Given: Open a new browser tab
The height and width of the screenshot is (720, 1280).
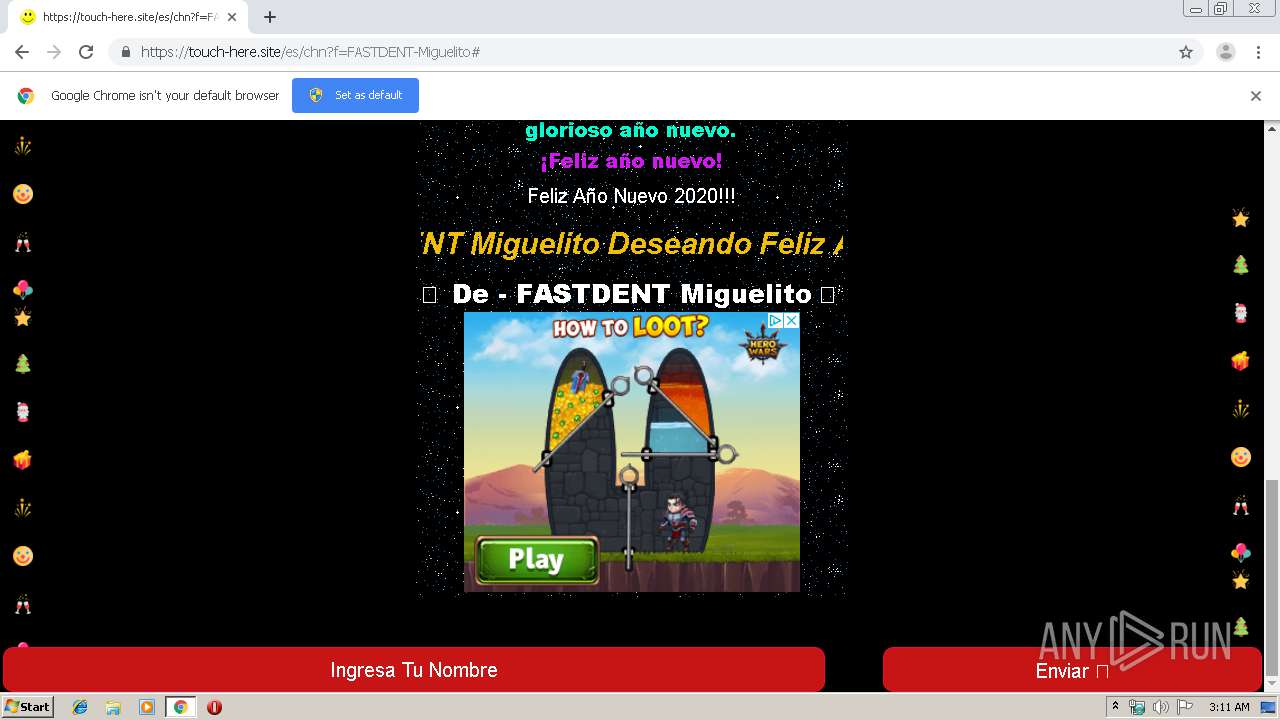Looking at the screenshot, I should pyautogui.click(x=270, y=17).
